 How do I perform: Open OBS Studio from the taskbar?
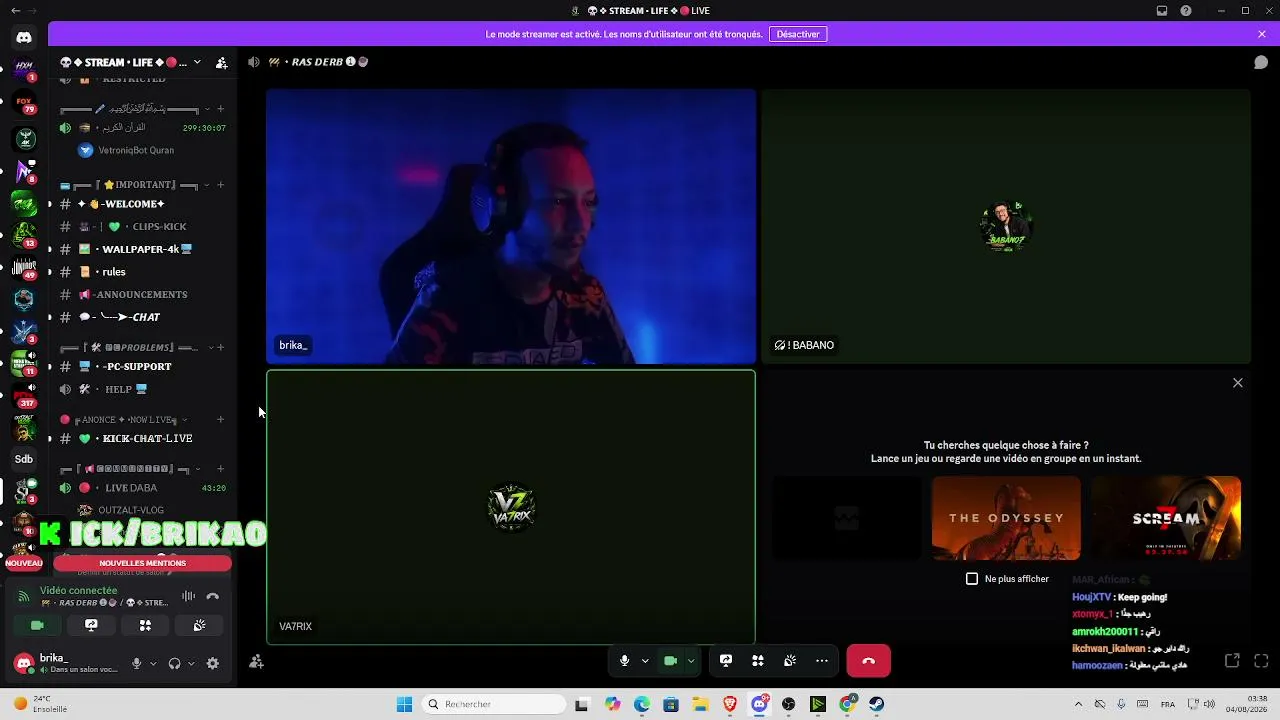pos(789,704)
